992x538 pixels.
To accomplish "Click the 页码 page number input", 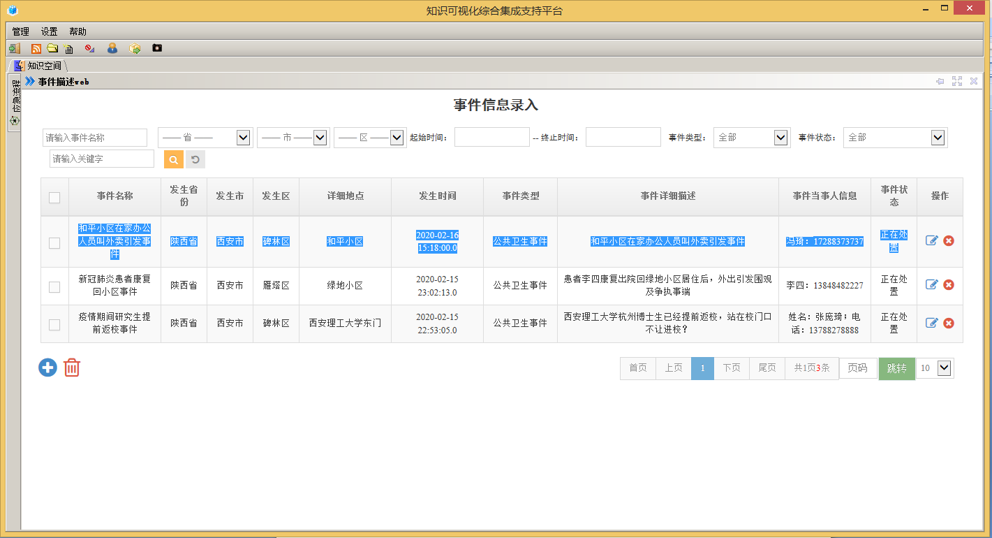I will point(858,368).
